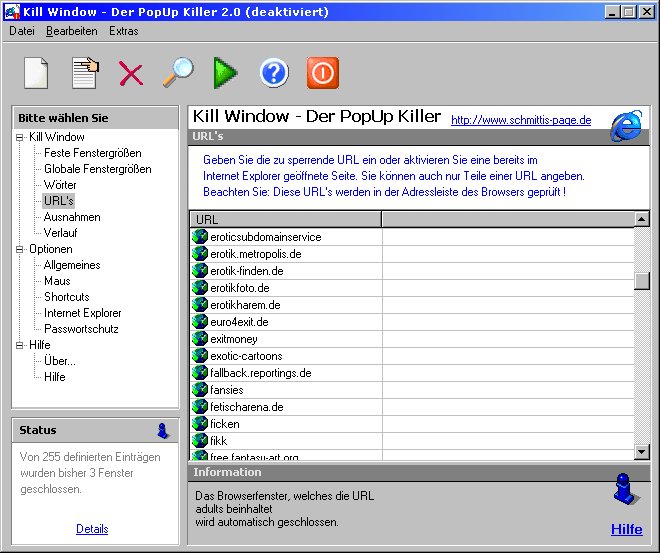Open the Passwortschutz options page
660x553 pixels.
pos(81,329)
